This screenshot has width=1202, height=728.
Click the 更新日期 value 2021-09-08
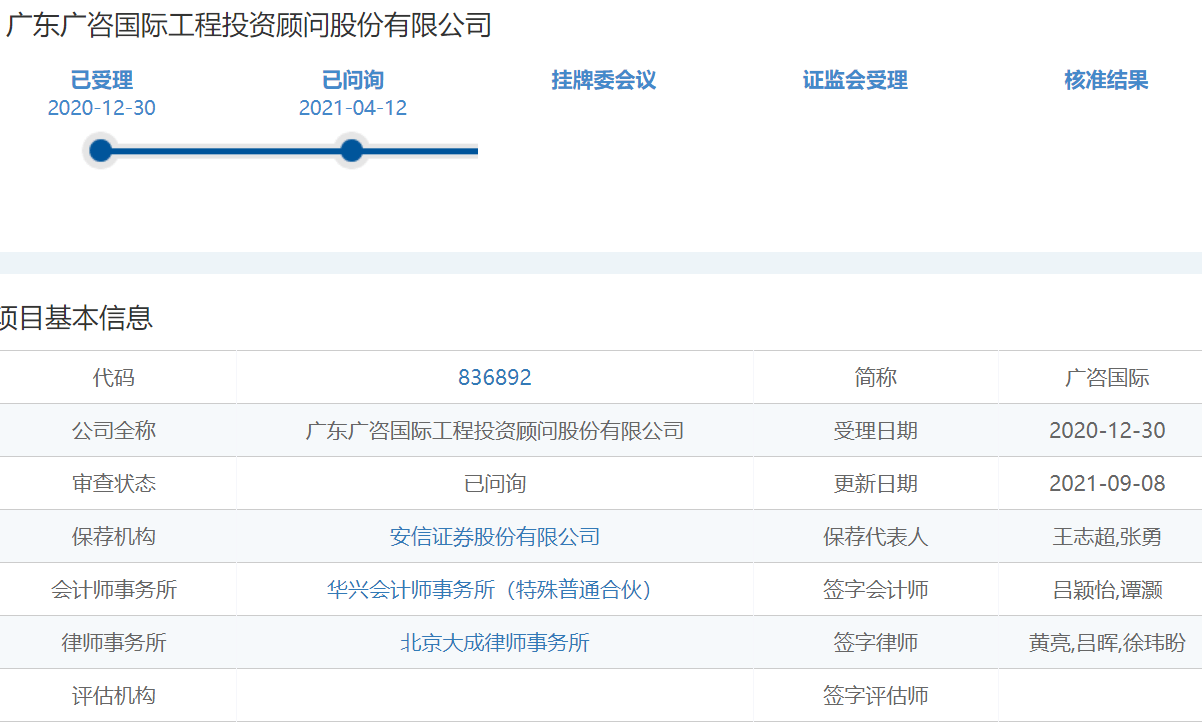point(1107,484)
